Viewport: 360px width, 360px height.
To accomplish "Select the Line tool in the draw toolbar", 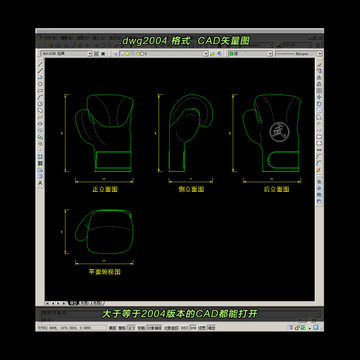I will pos(40,63).
